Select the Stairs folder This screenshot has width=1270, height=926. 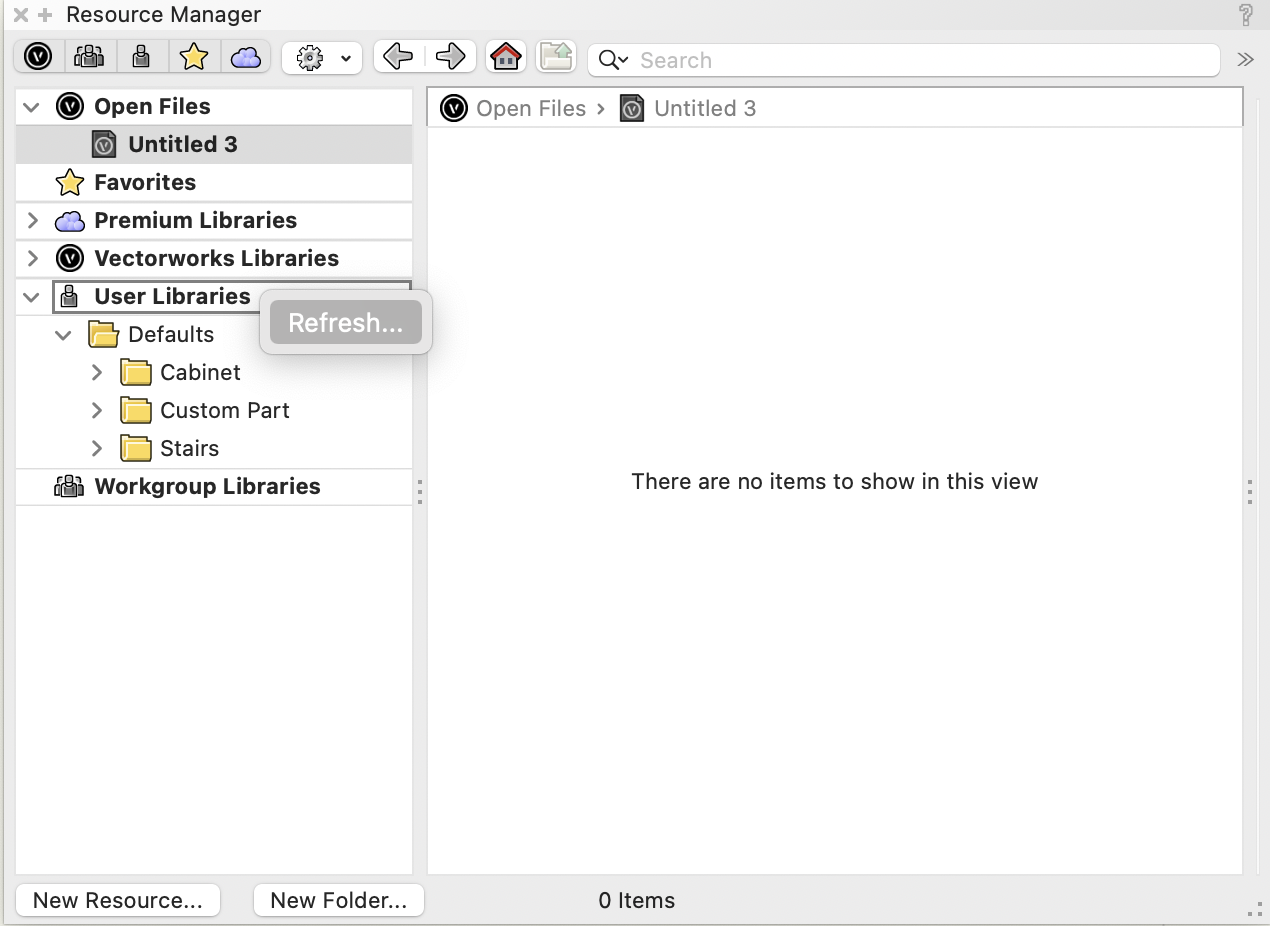(x=214, y=448)
